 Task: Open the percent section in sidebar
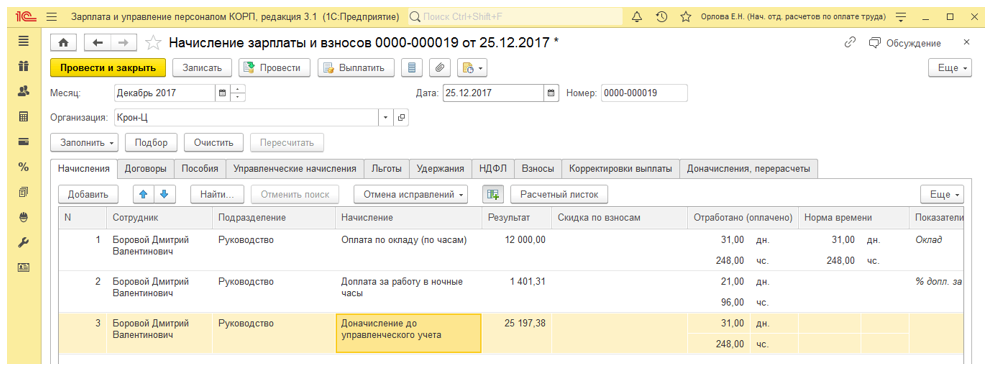tap(23, 167)
